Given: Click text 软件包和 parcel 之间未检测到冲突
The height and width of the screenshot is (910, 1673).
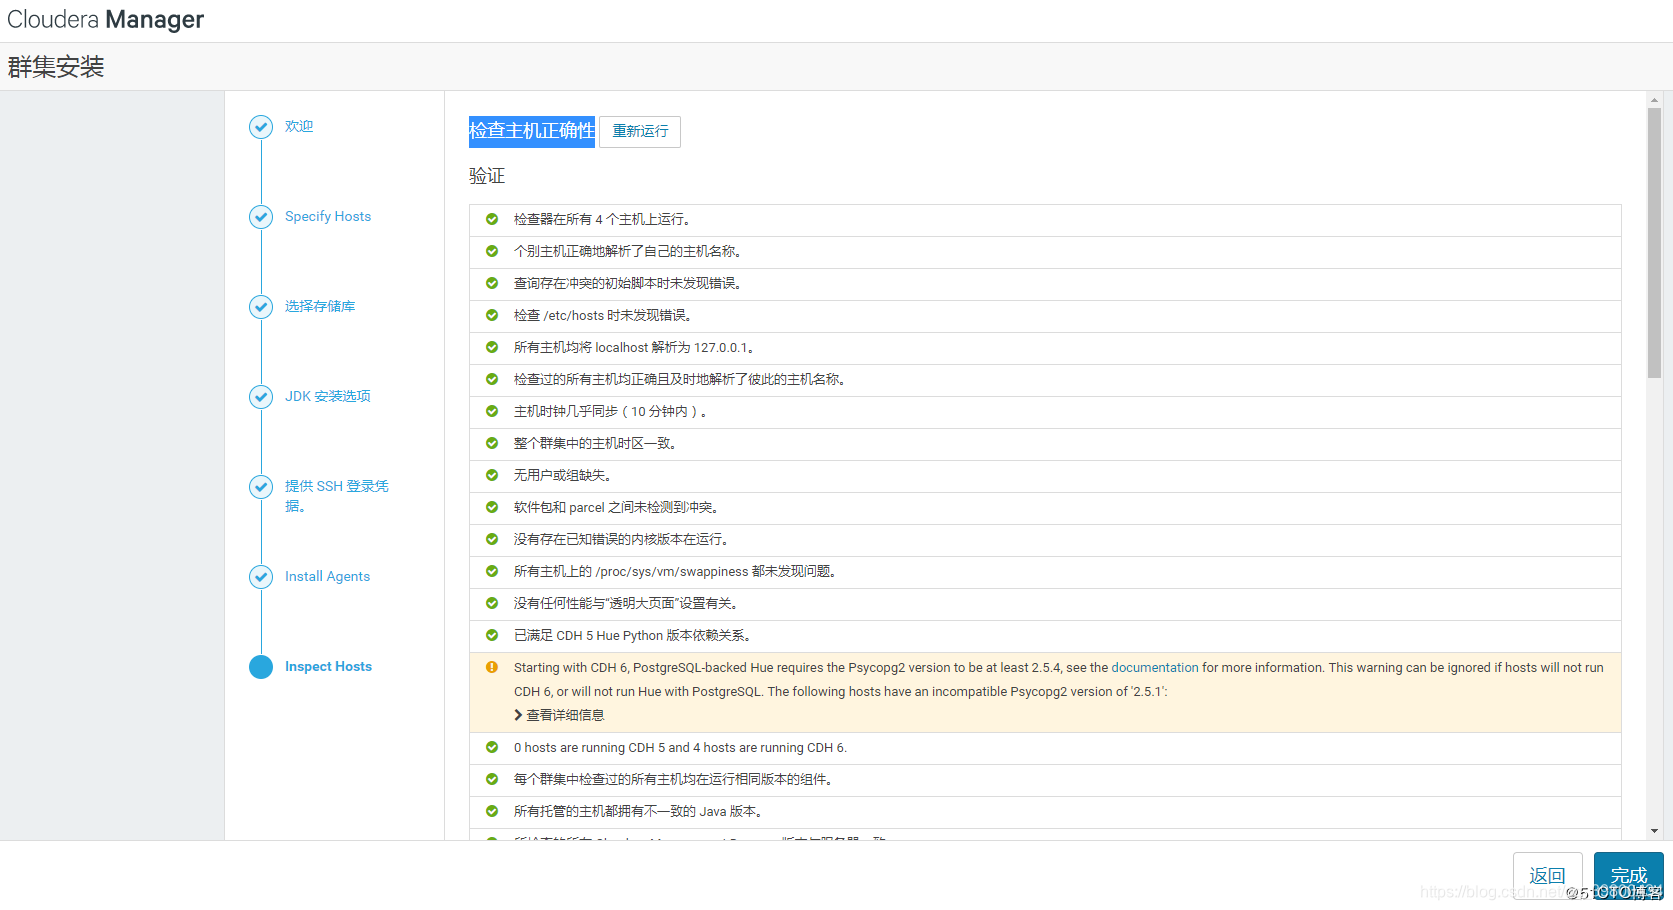Looking at the screenshot, I should click(616, 507).
